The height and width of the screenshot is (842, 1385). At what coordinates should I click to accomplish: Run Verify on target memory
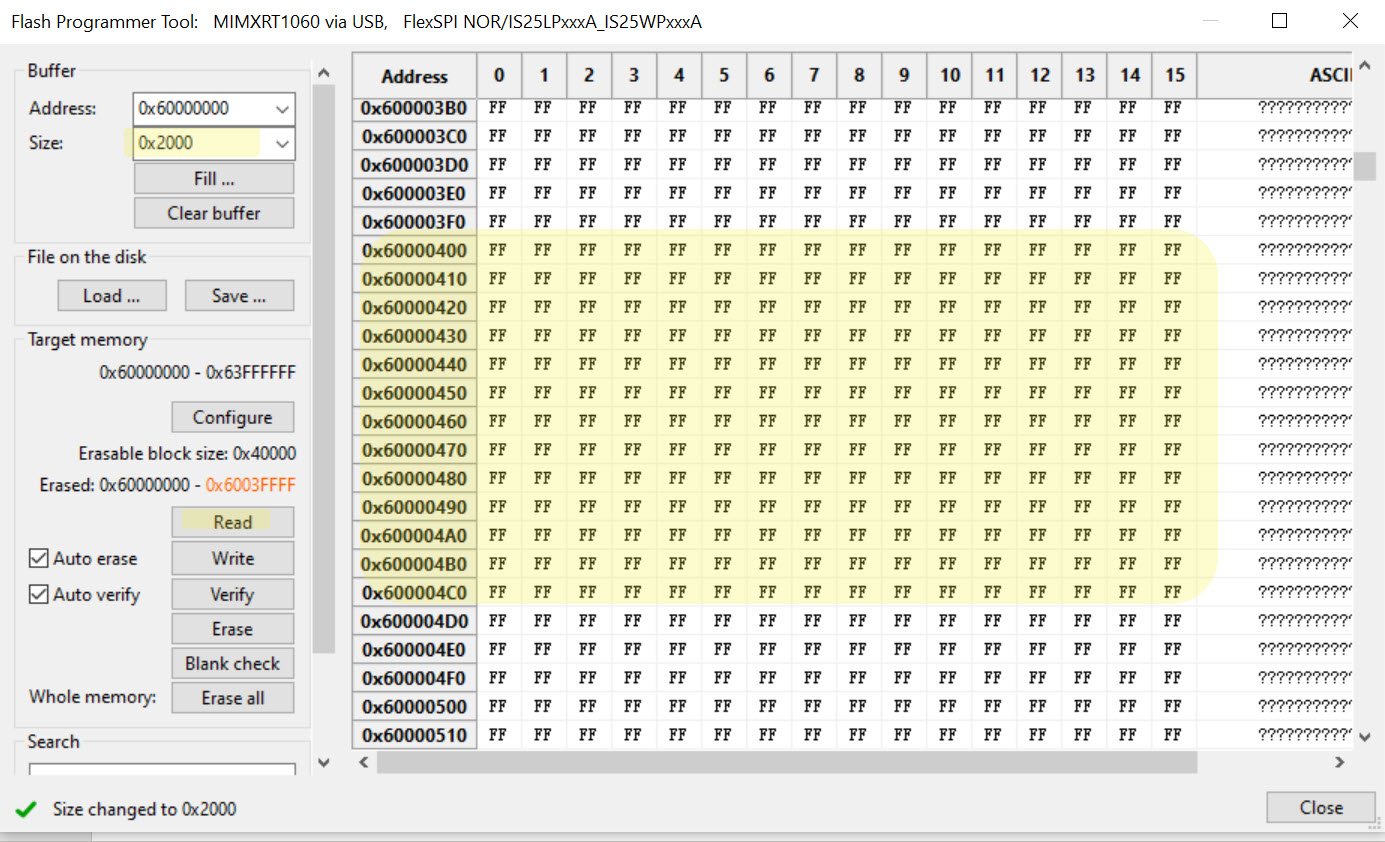click(232, 594)
